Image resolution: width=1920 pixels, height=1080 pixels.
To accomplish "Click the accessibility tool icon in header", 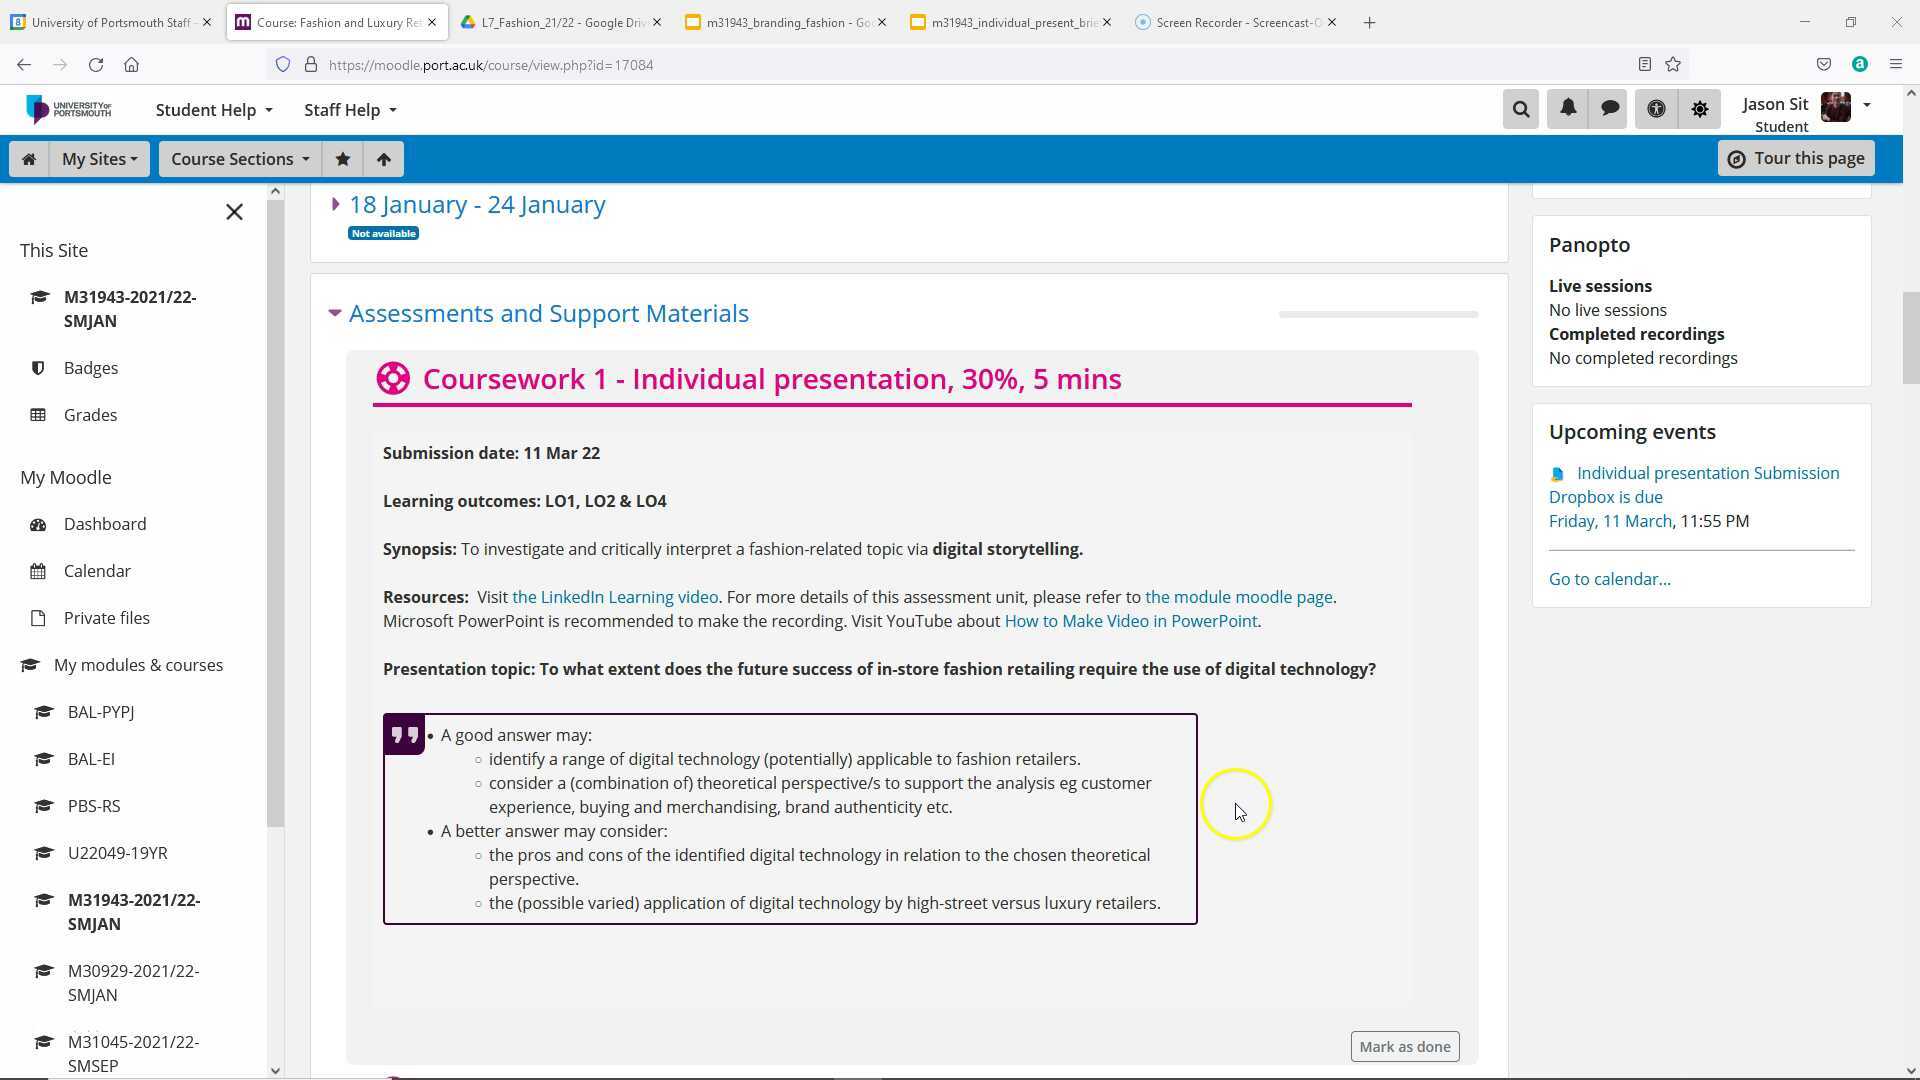I will [x=1656, y=109].
